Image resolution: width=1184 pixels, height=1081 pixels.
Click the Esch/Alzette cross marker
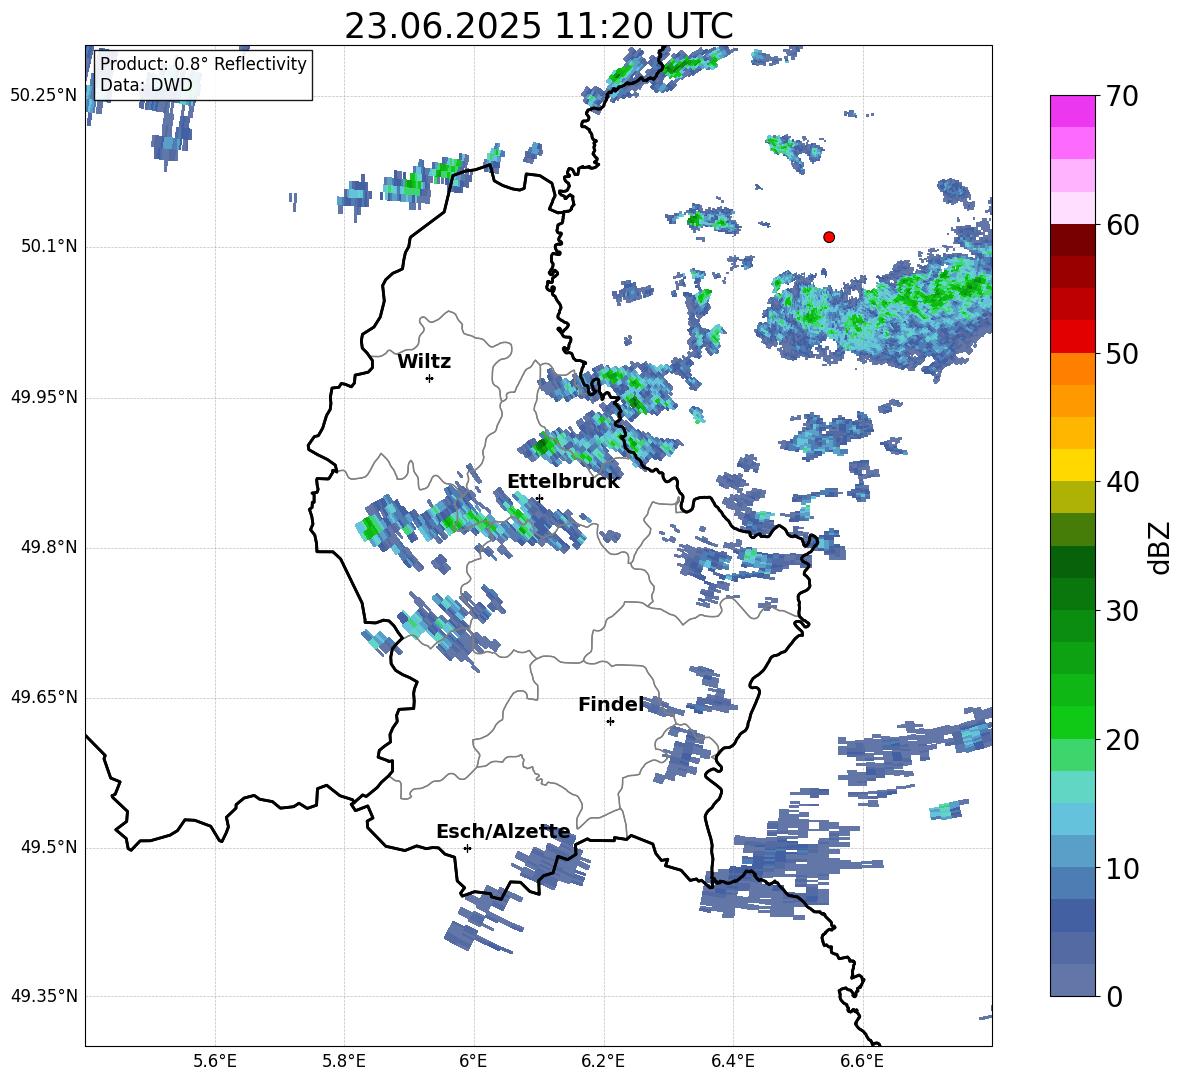(467, 848)
